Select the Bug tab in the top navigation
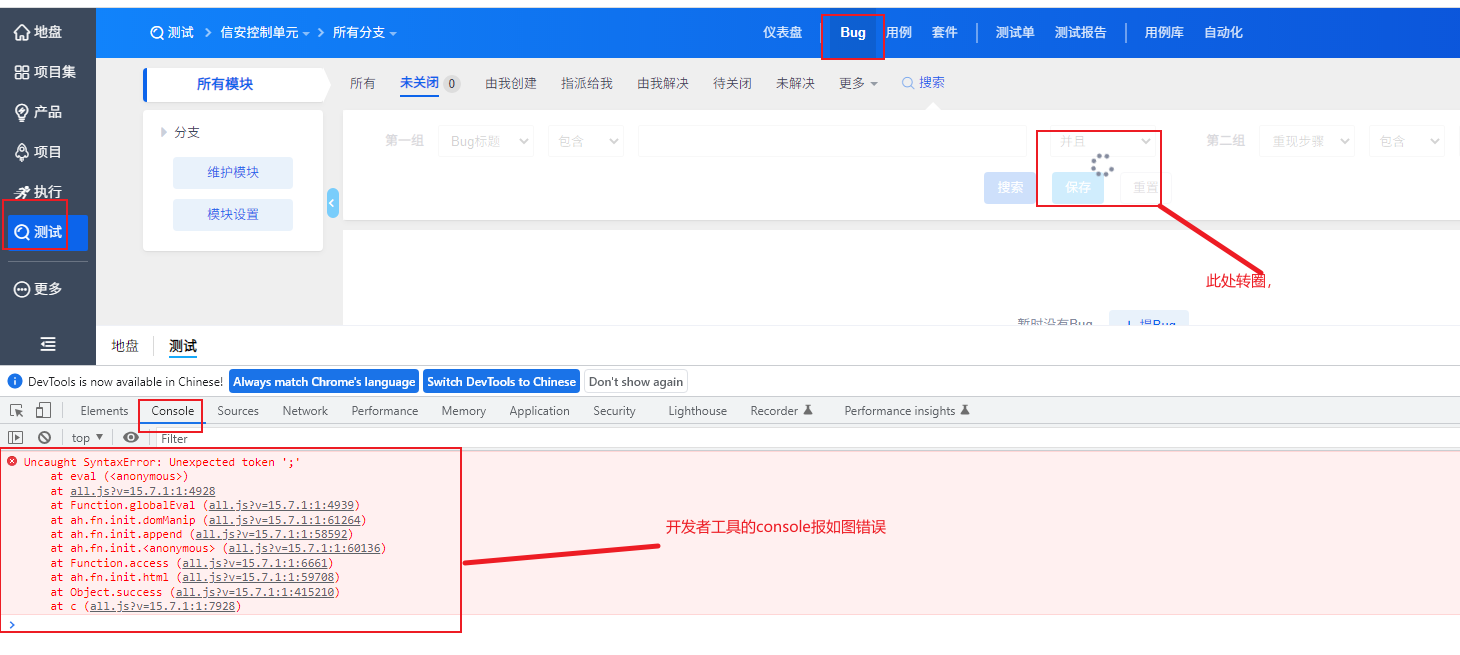 853,32
